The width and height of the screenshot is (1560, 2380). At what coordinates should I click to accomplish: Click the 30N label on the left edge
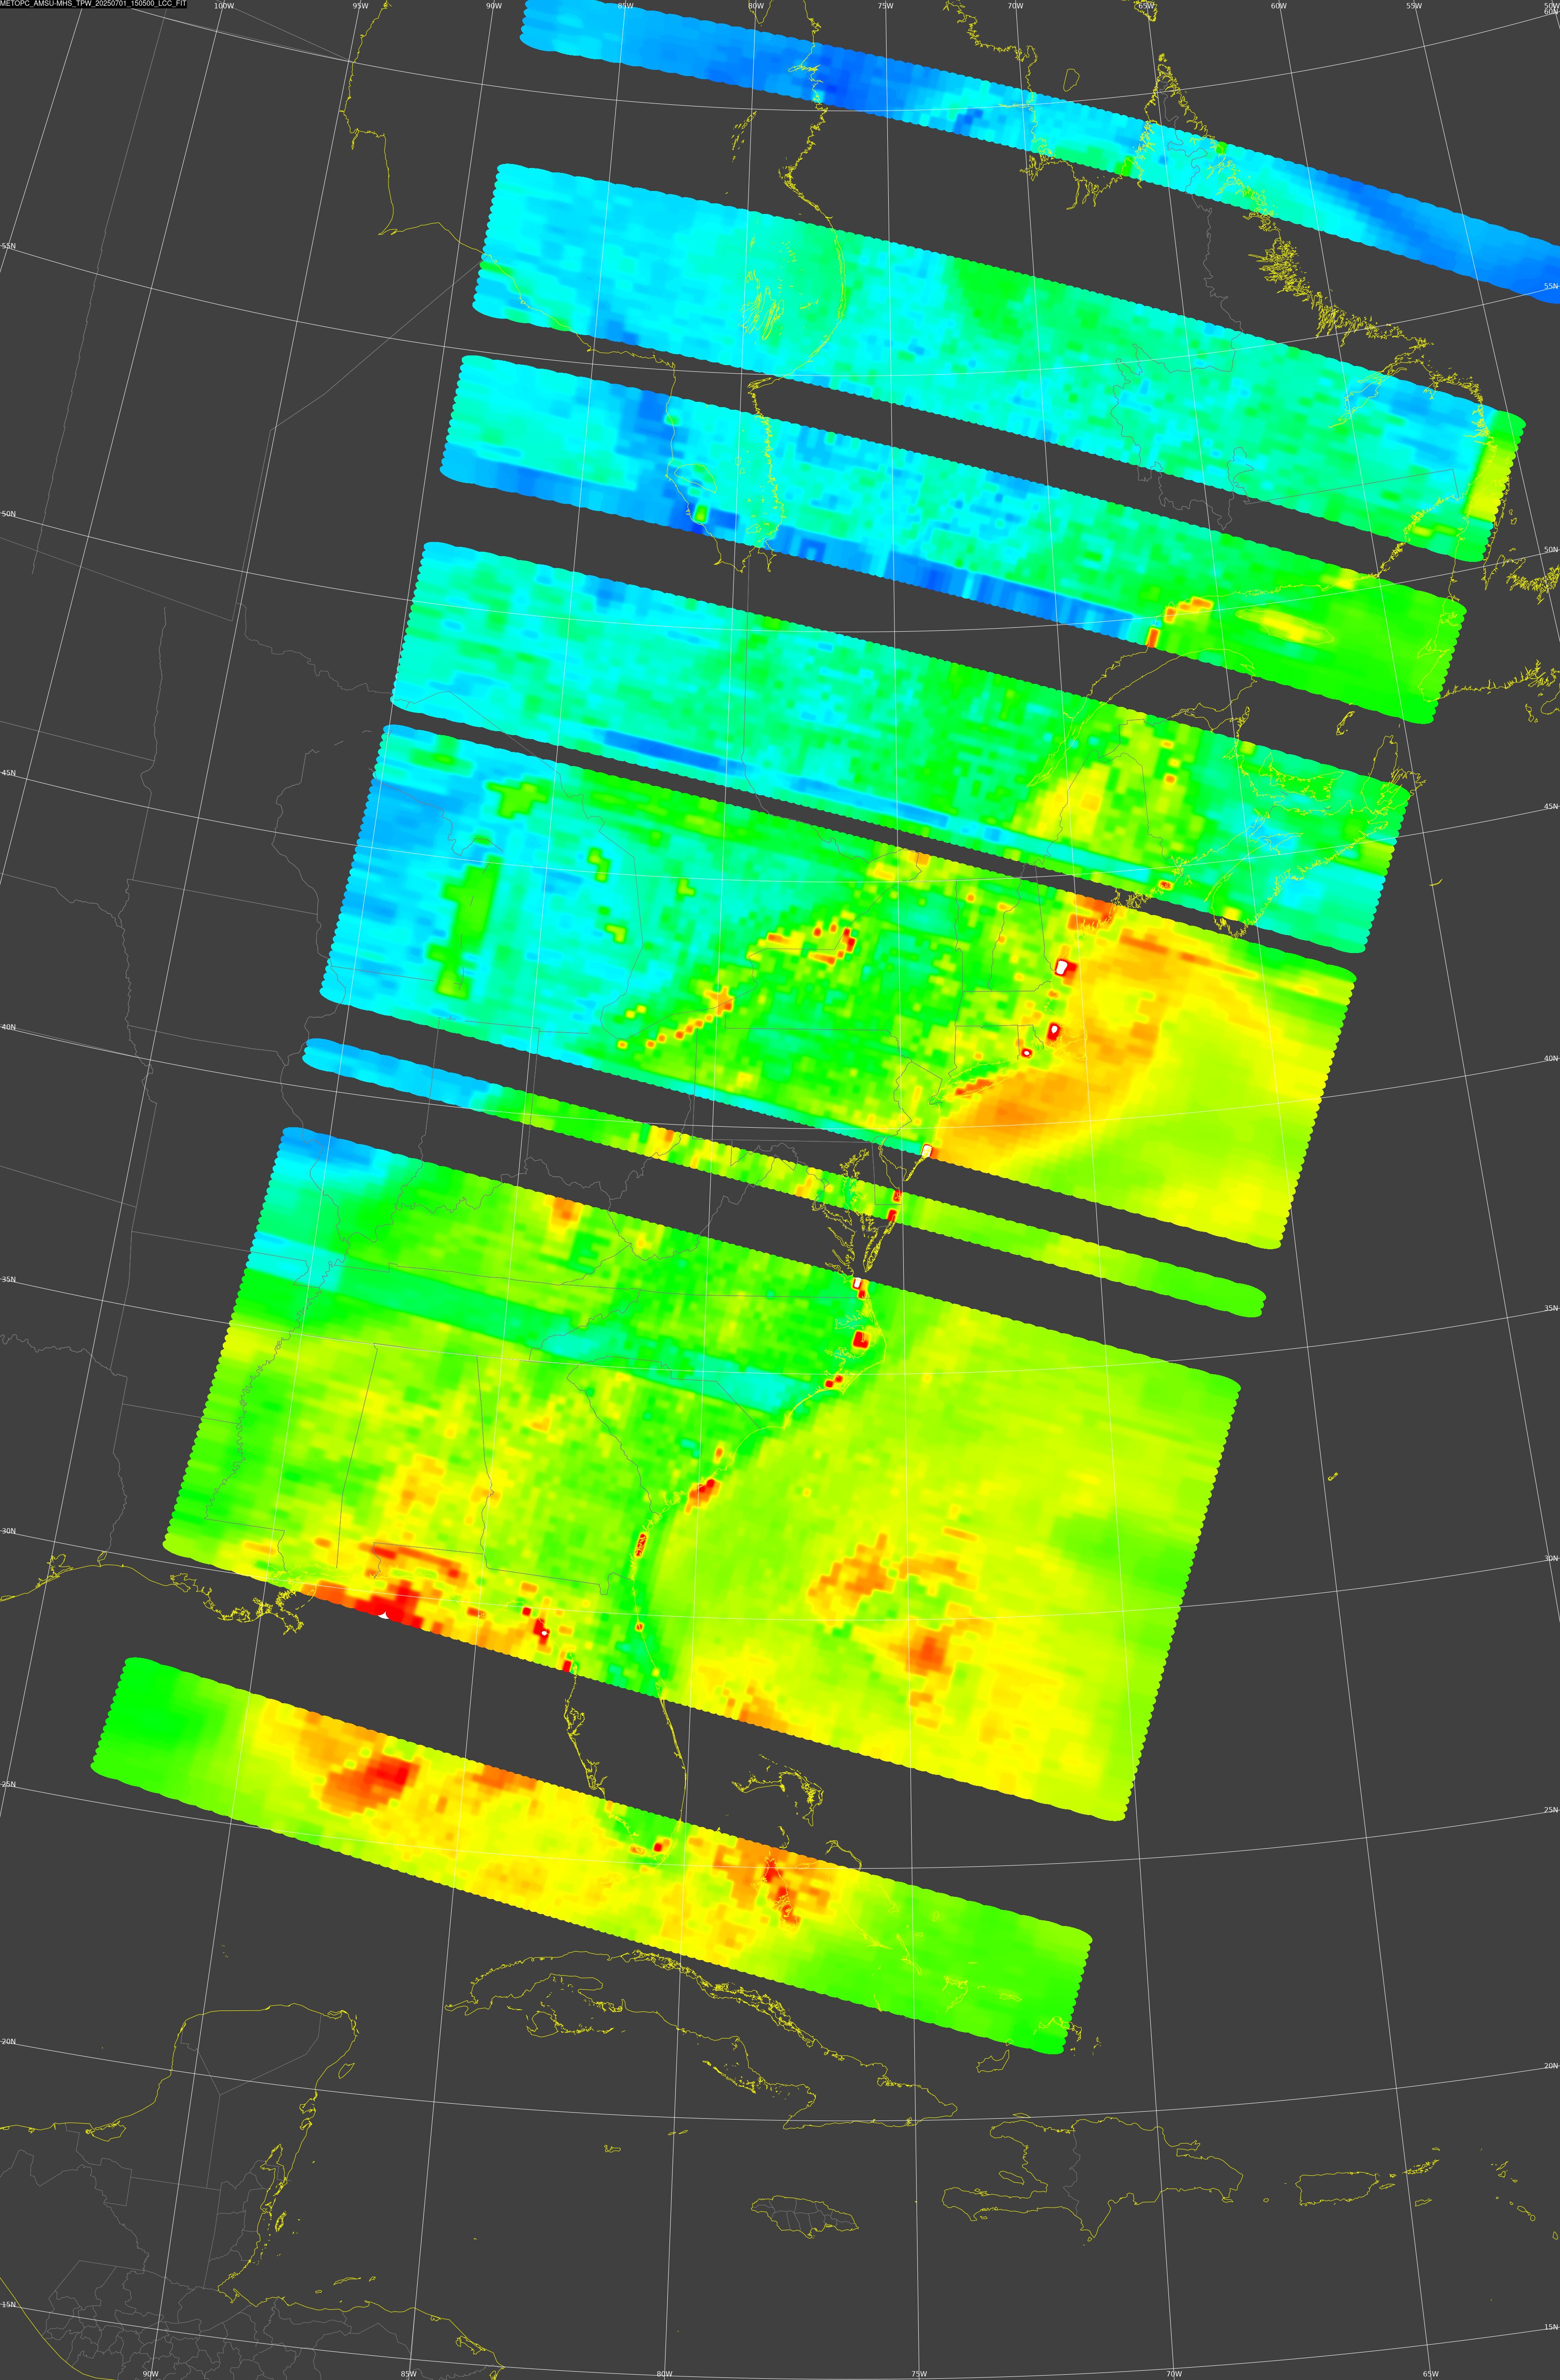click(x=8, y=1531)
